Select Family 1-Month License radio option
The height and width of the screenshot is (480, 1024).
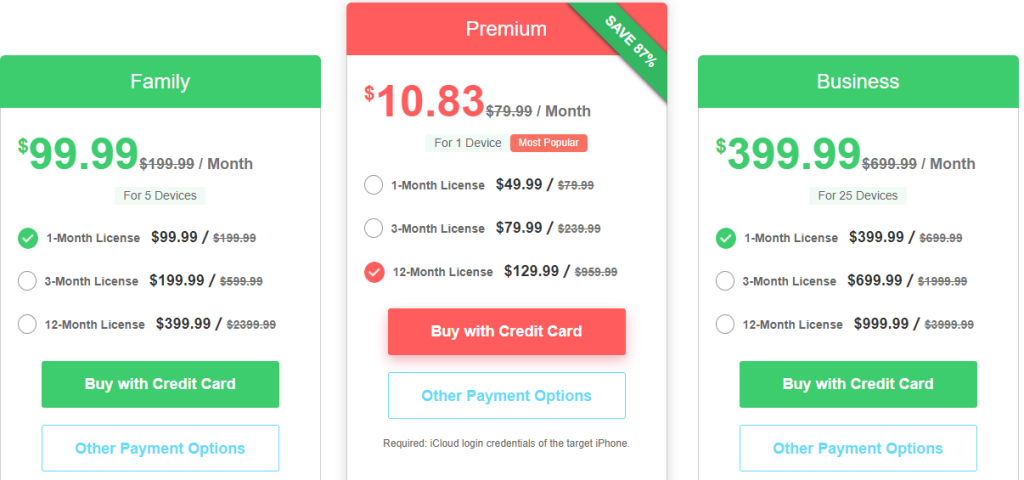pyautogui.click(x=27, y=238)
